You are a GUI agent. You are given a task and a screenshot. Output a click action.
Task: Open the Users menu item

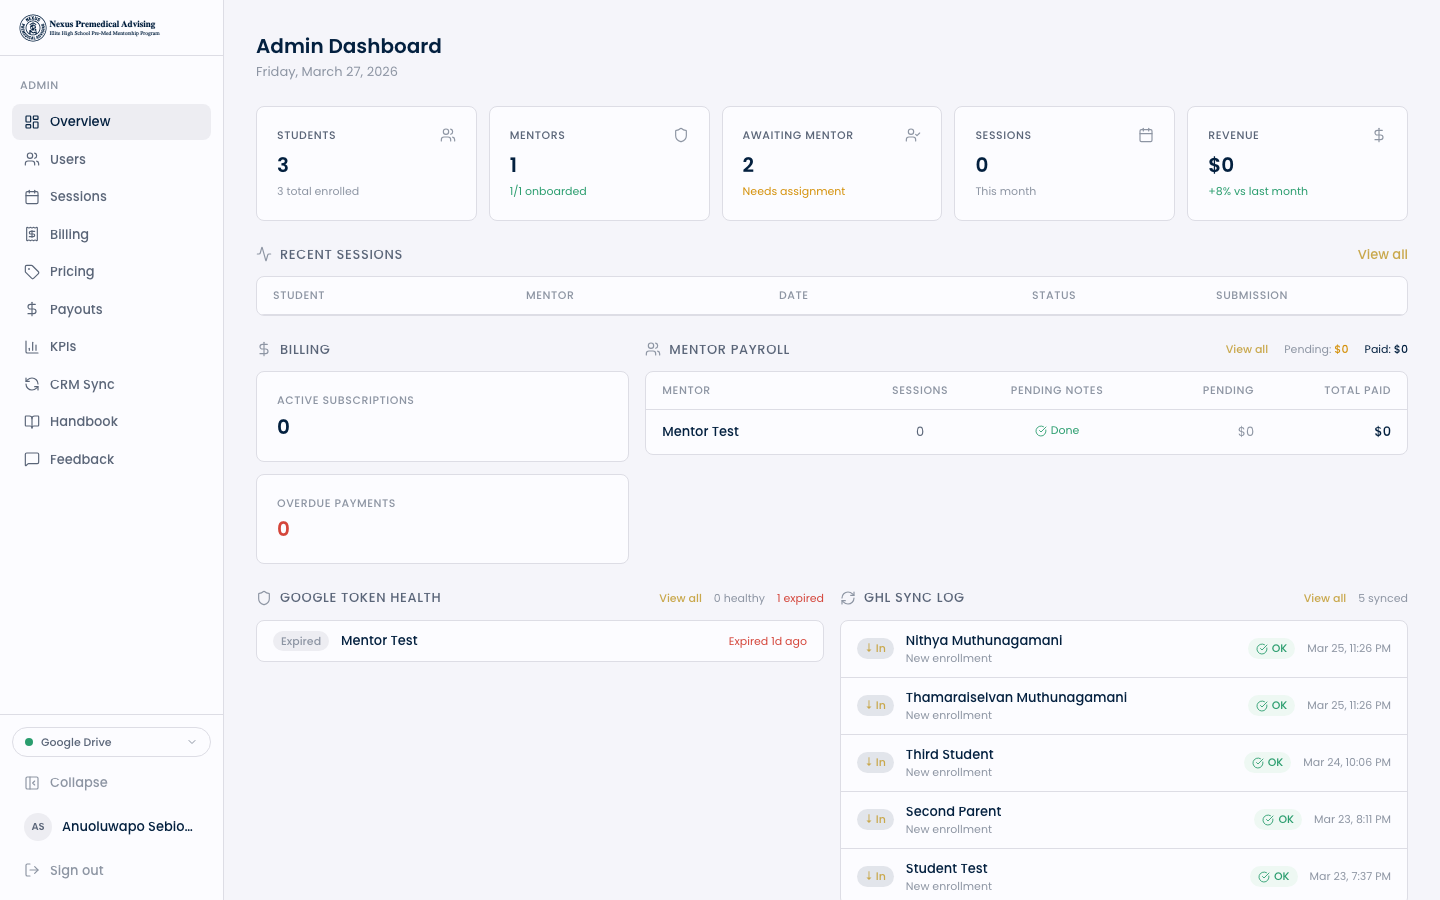point(68,159)
